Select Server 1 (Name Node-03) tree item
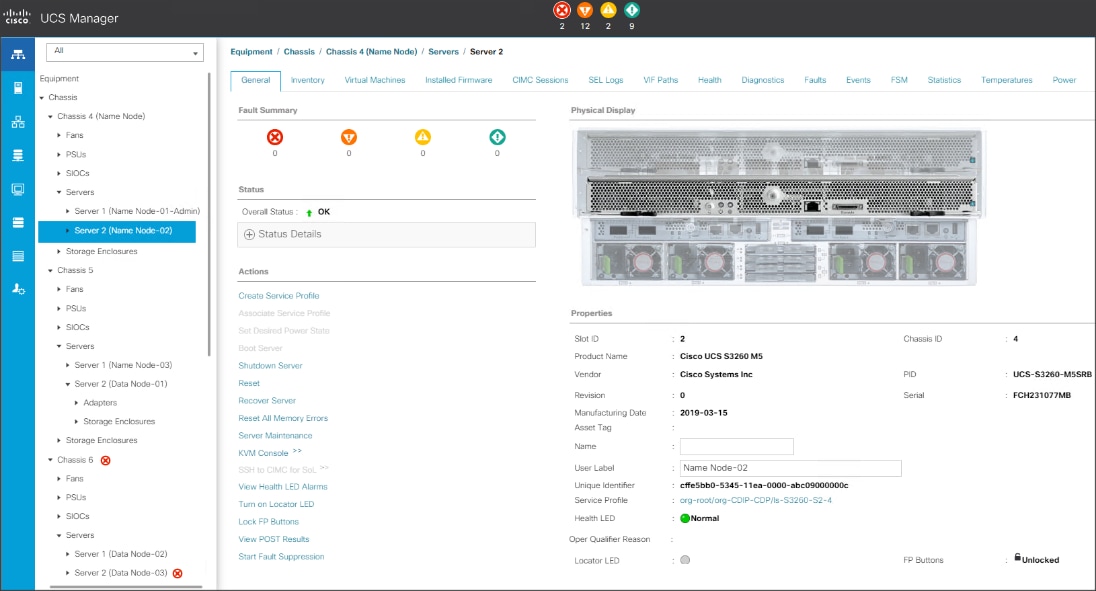This screenshot has width=1096, height=591. (x=123, y=365)
